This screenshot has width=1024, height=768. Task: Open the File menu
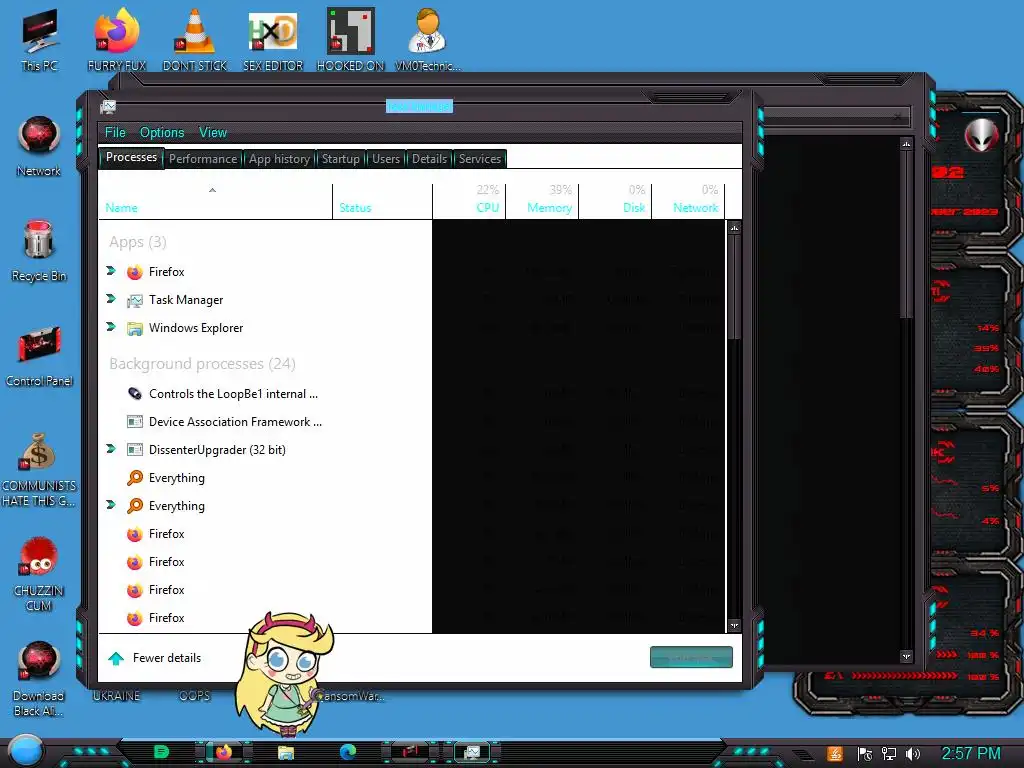coord(115,133)
